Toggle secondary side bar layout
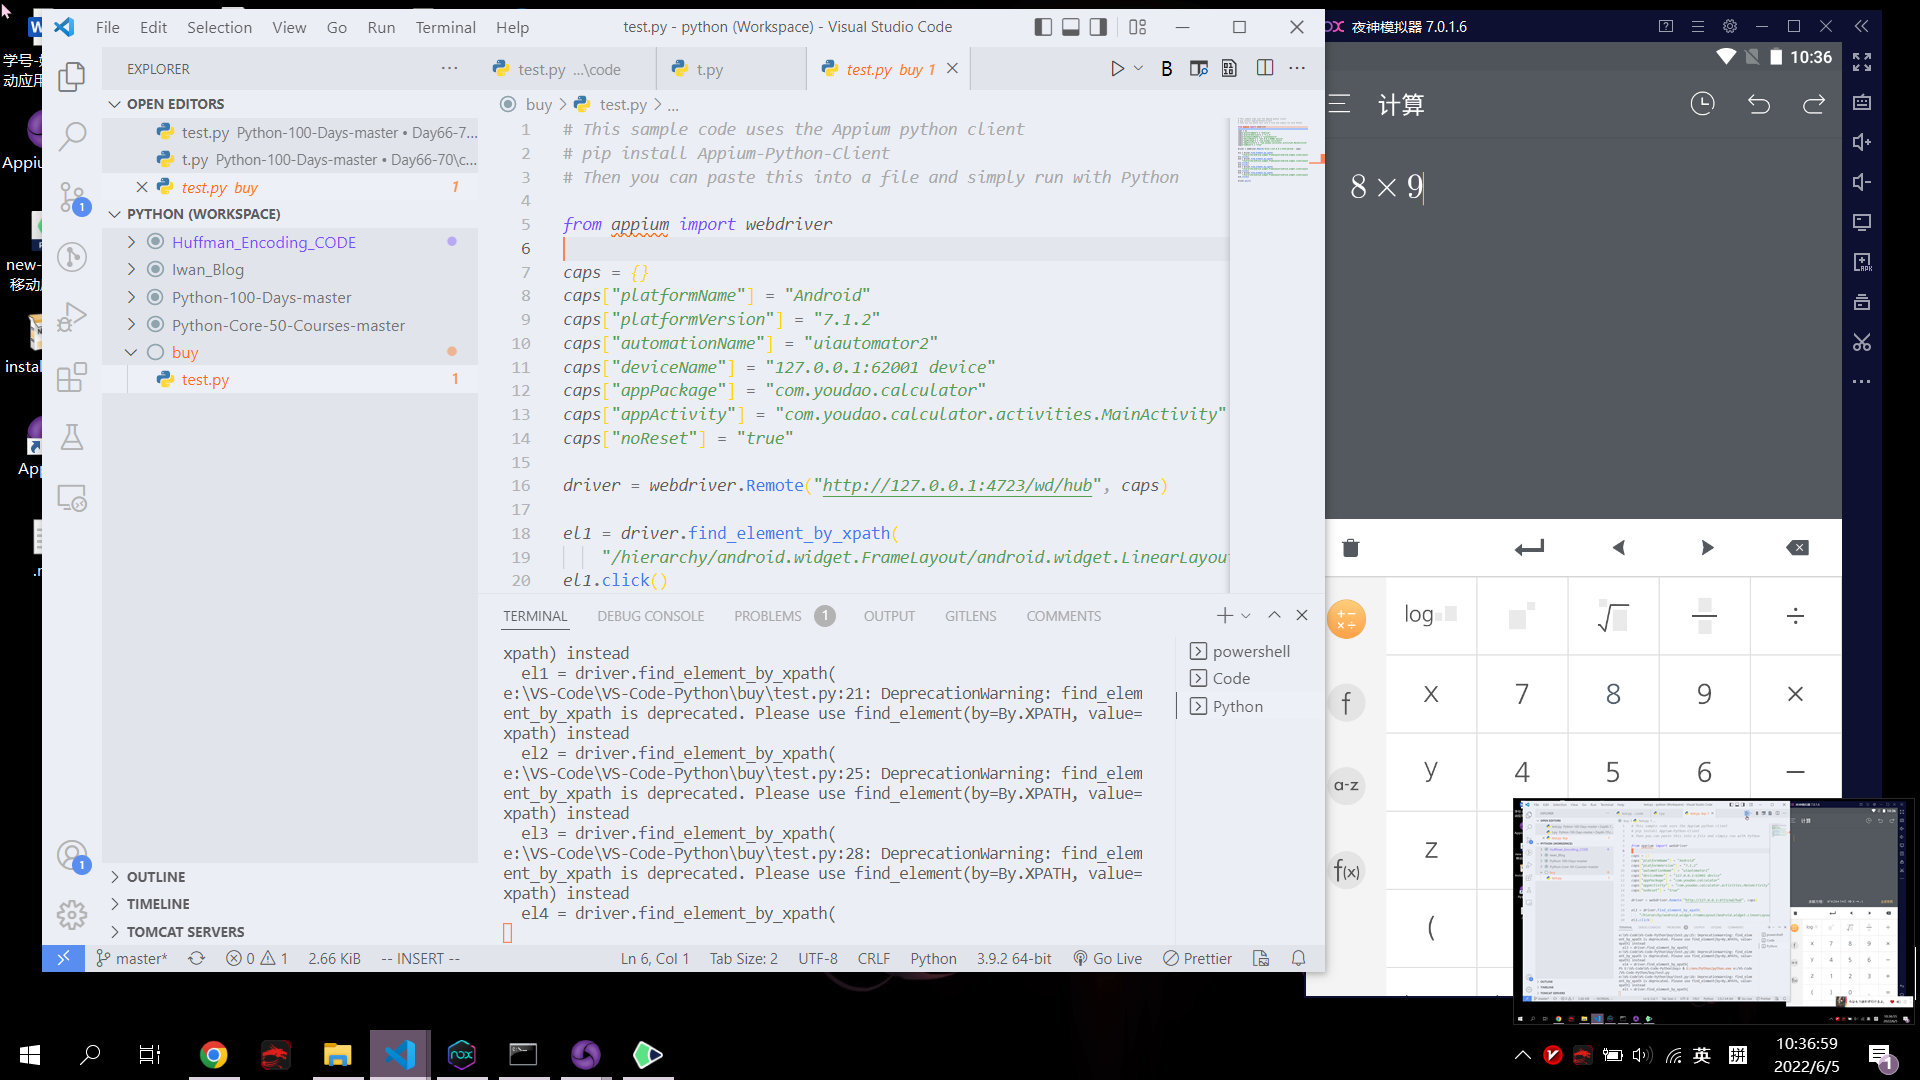 1098,27
